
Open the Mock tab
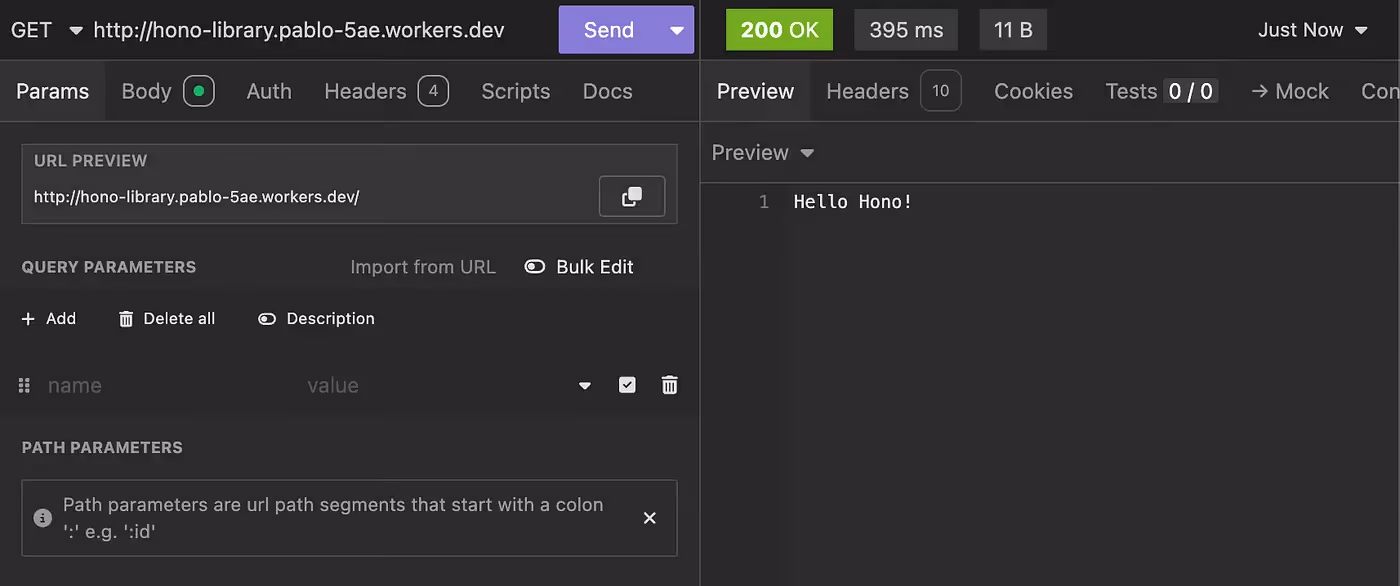pyautogui.click(x=1290, y=91)
